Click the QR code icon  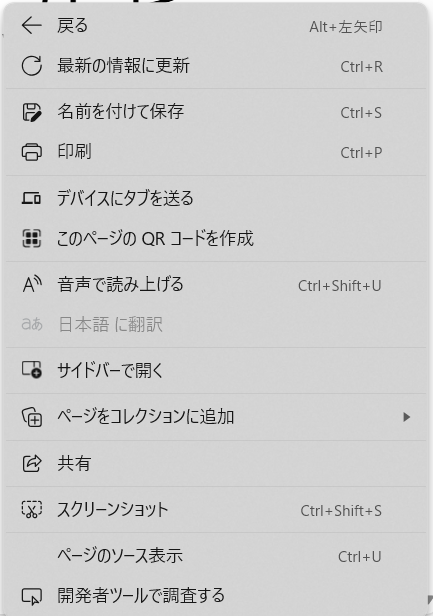point(31,238)
